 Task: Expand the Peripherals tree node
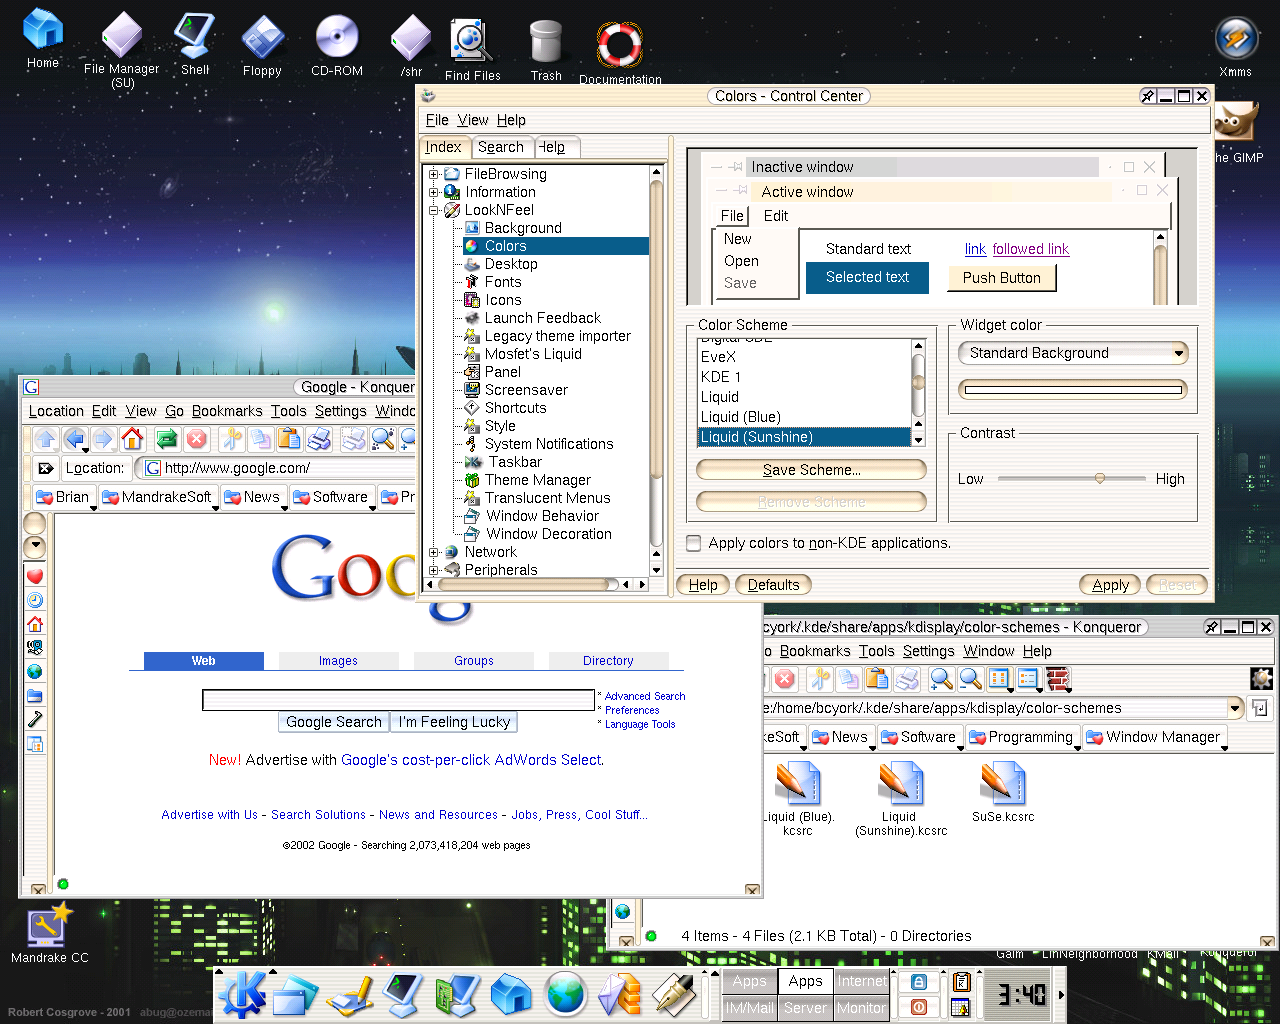(x=434, y=570)
